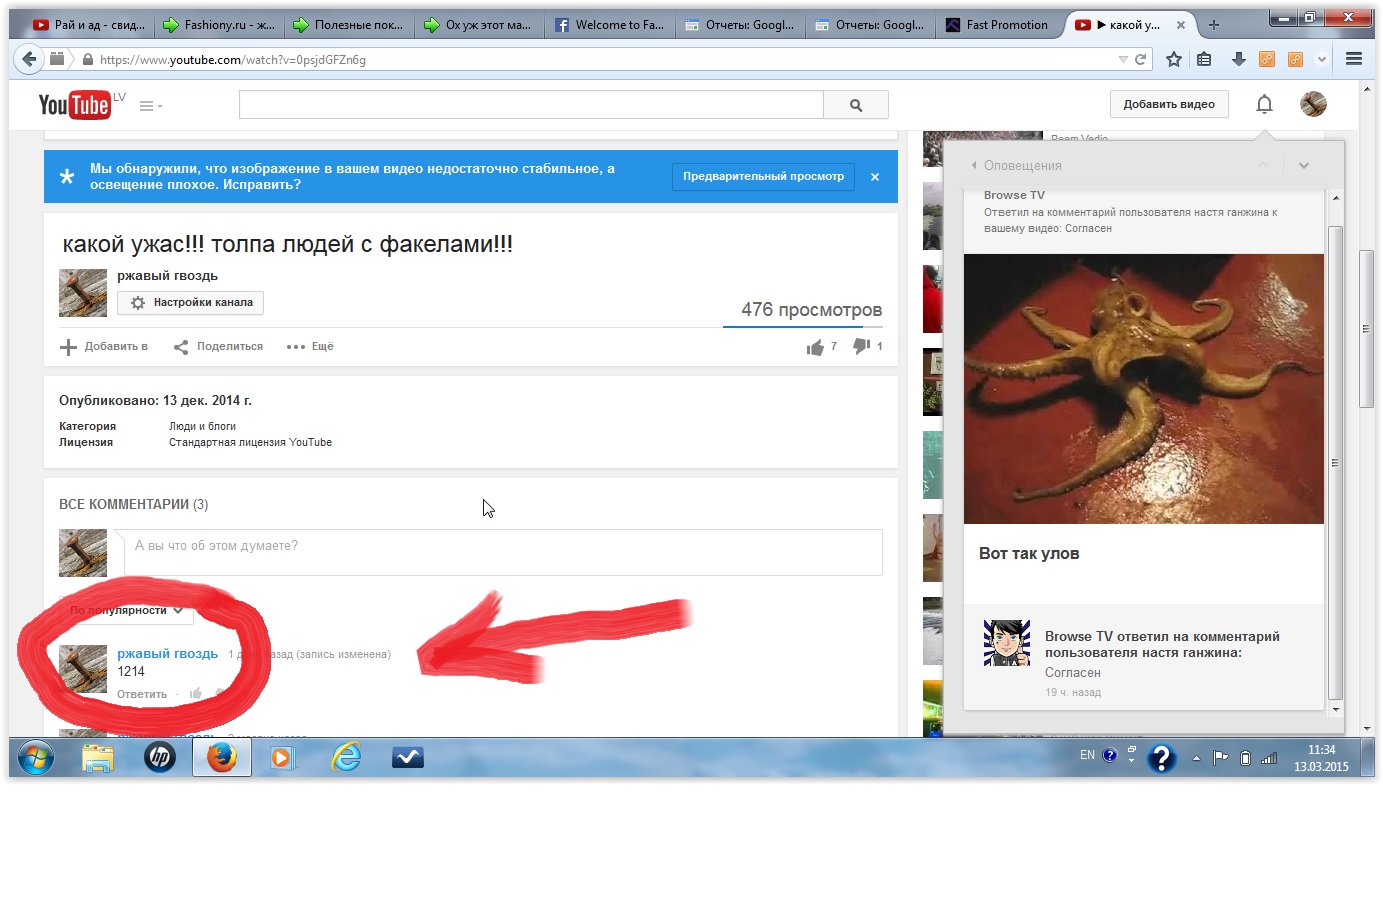Open the Firefox hamburger menu
Screen dimensions: 1383x900
(x=1354, y=59)
